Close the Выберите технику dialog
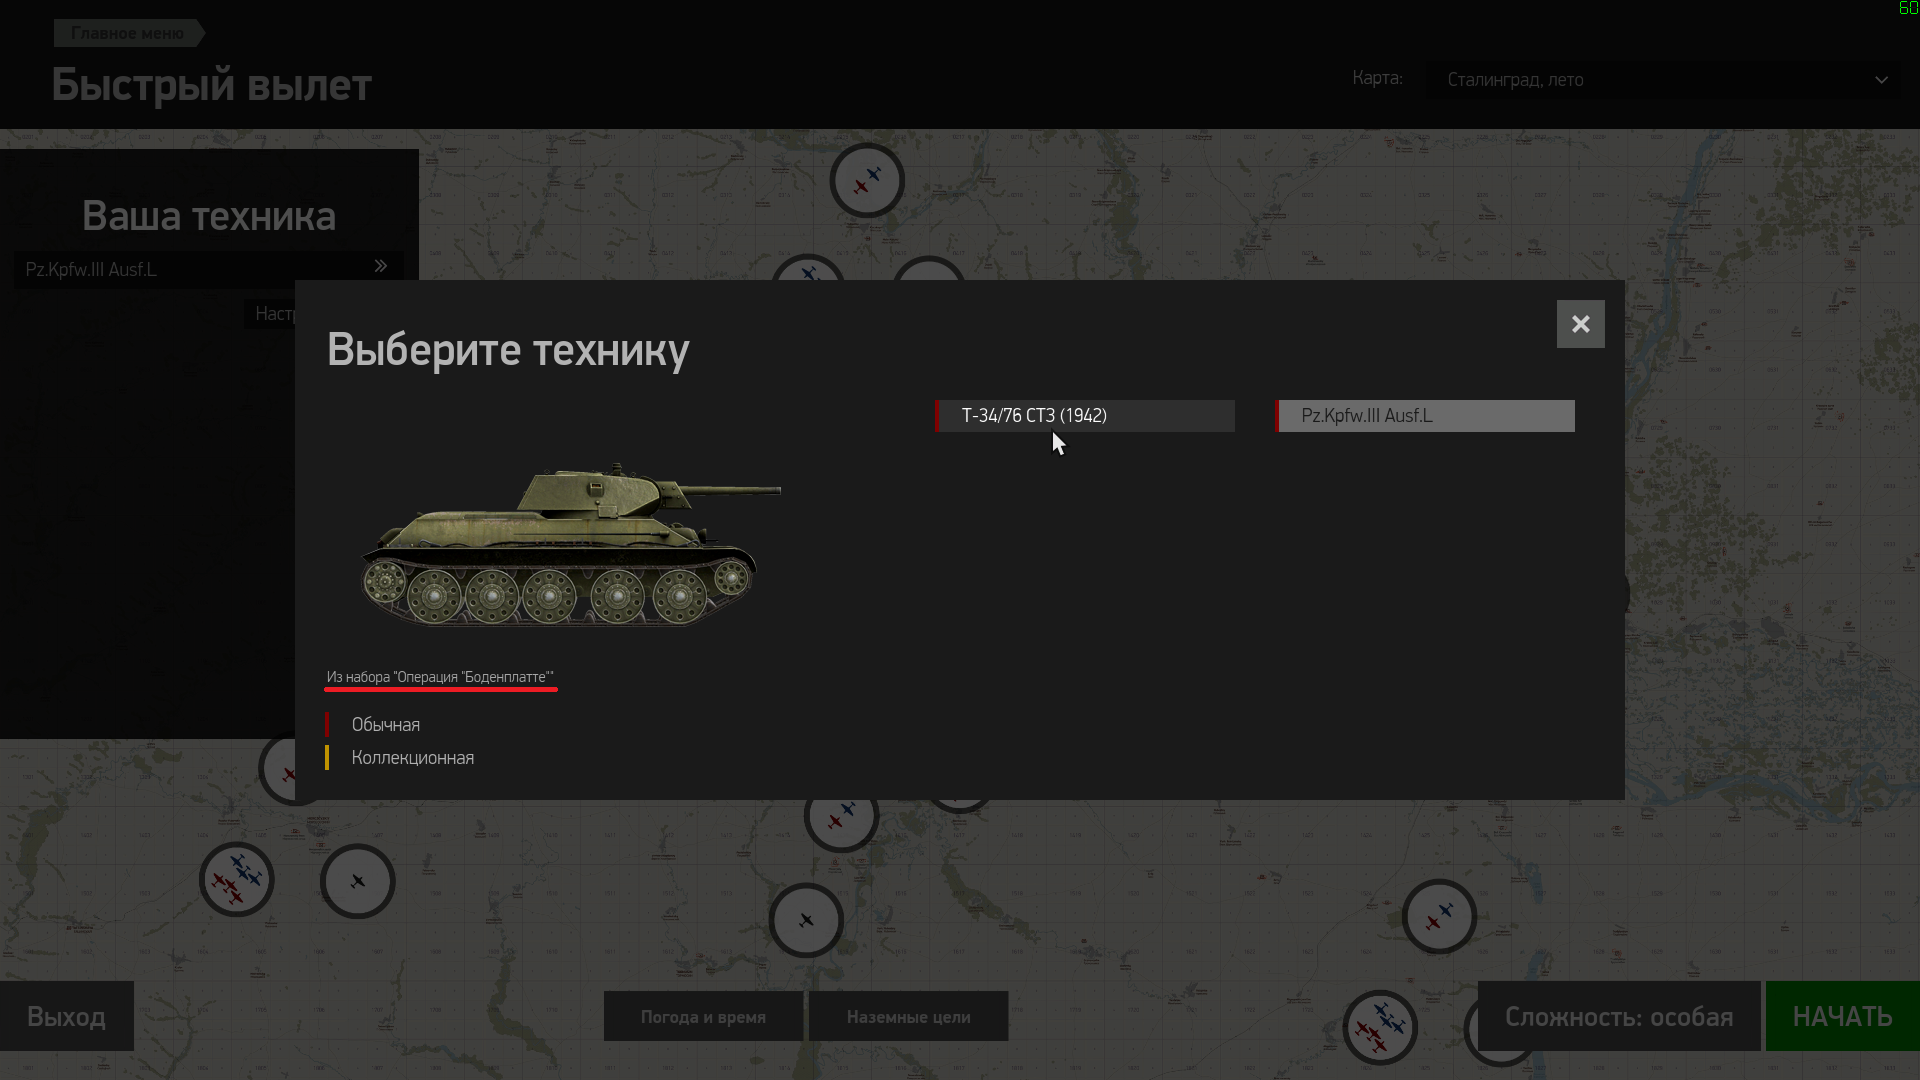Viewport: 1920px width, 1080px height. (1581, 324)
